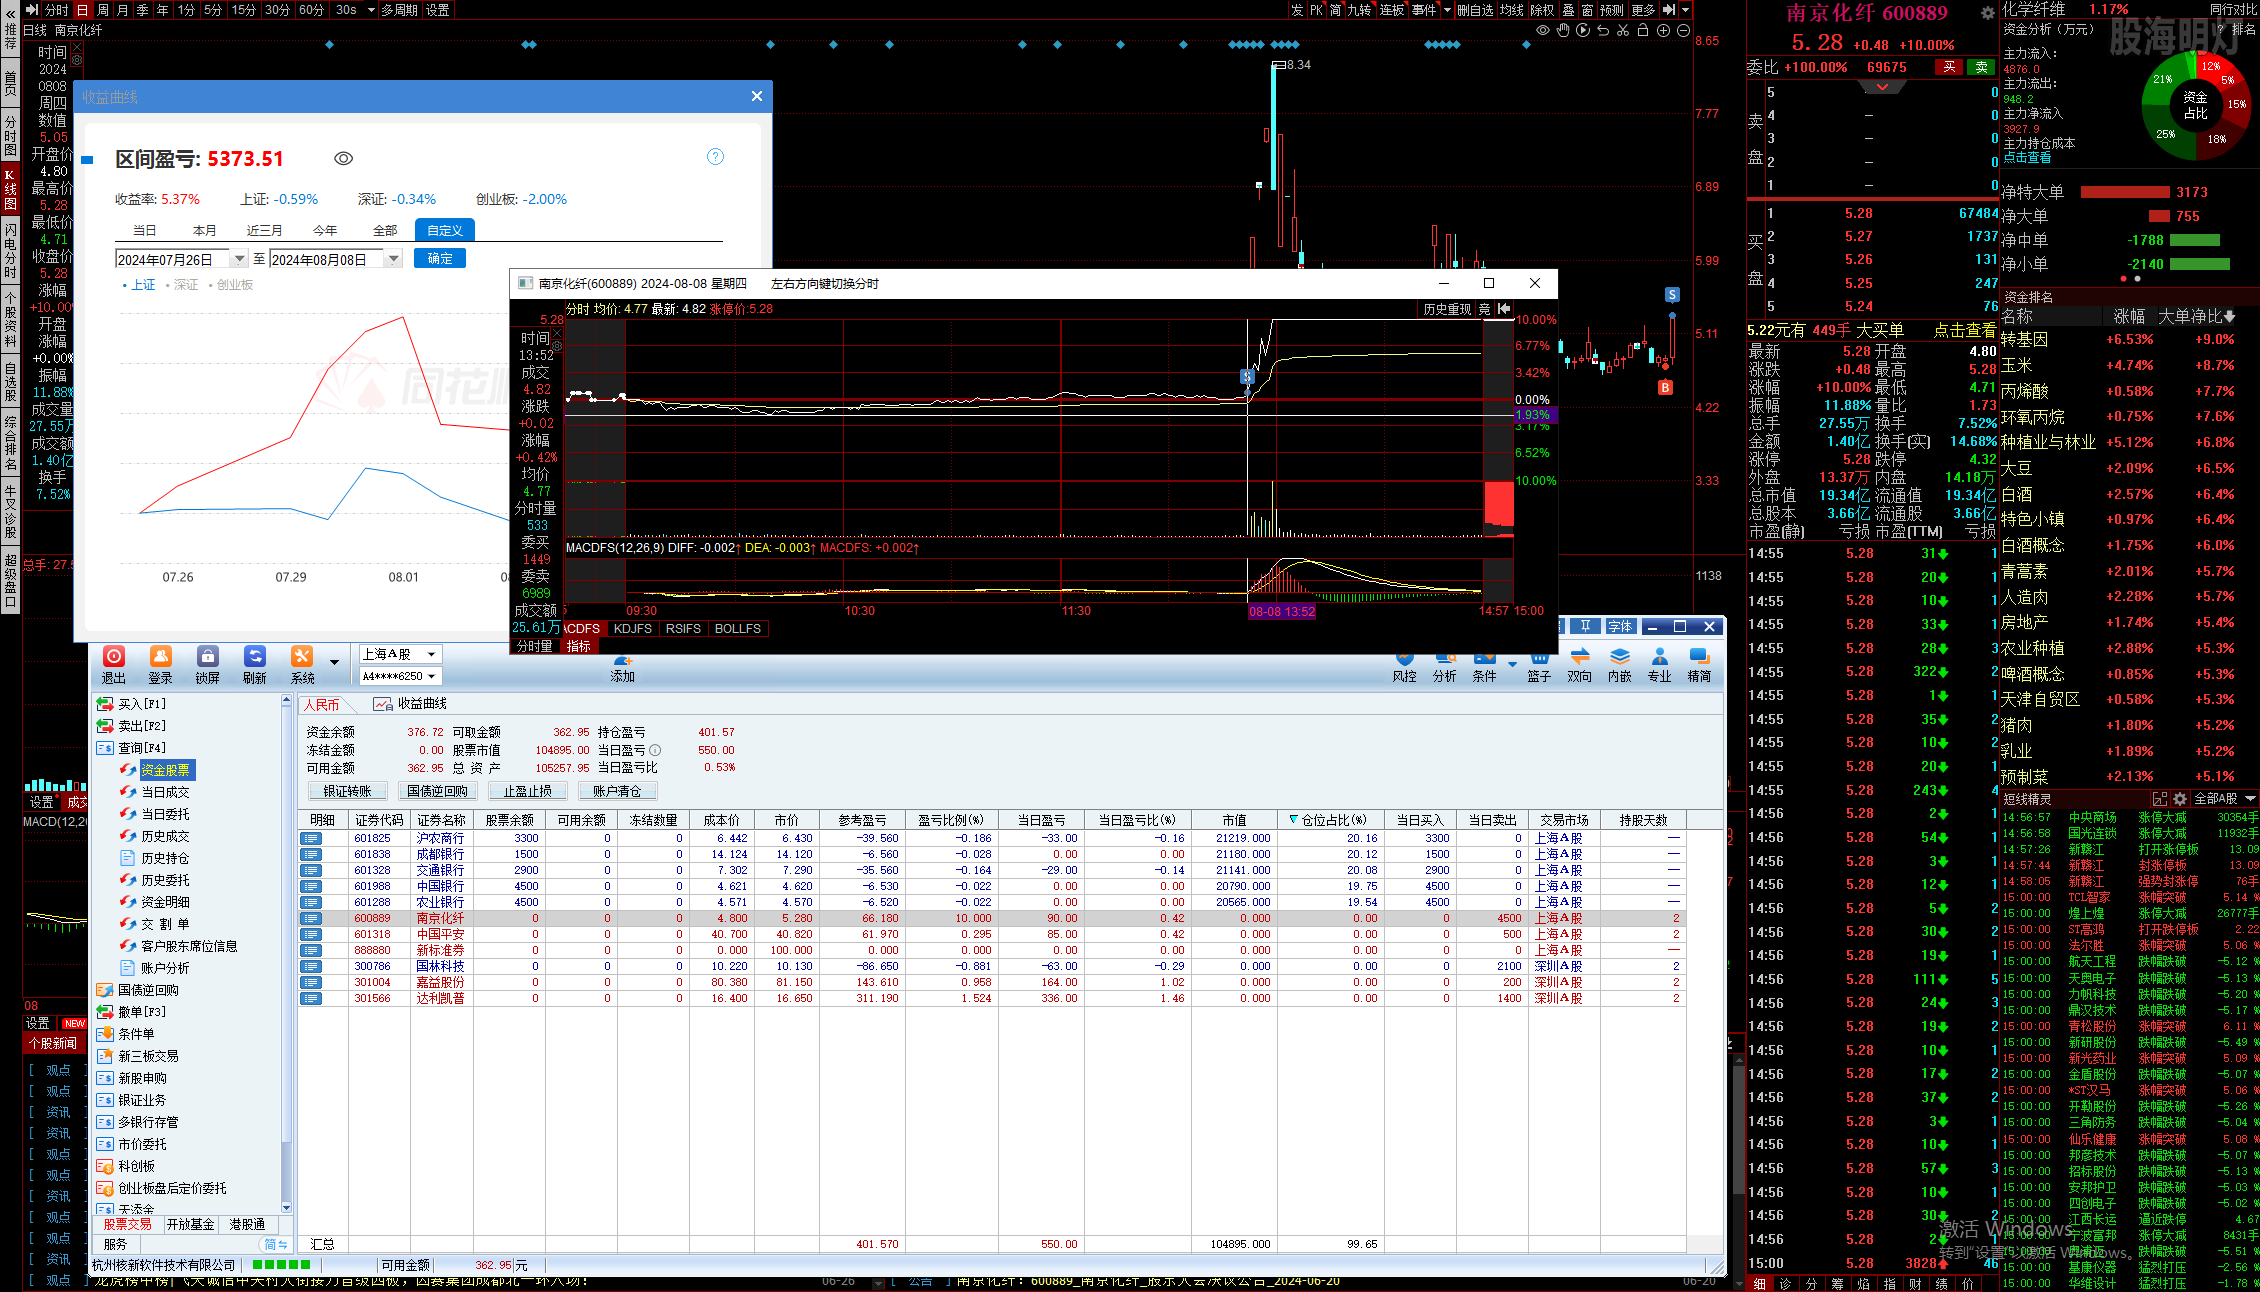Click the sidebar scrollbar up arrow

287,701
